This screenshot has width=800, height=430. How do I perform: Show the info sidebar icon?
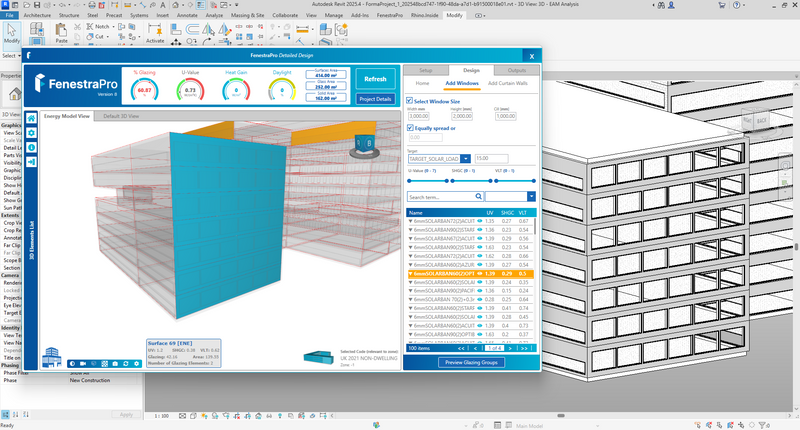click(x=31, y=147)
